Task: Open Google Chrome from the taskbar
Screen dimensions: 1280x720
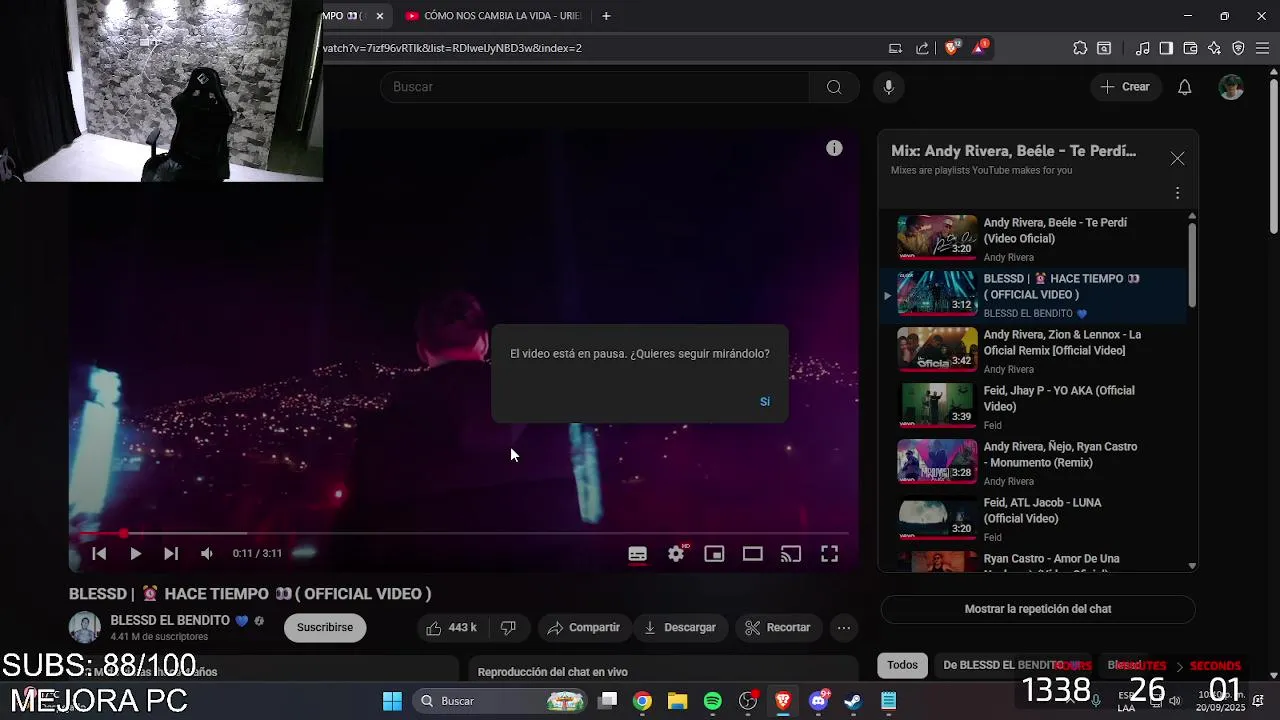Action: pyautogui.click(x=642, y=701)
